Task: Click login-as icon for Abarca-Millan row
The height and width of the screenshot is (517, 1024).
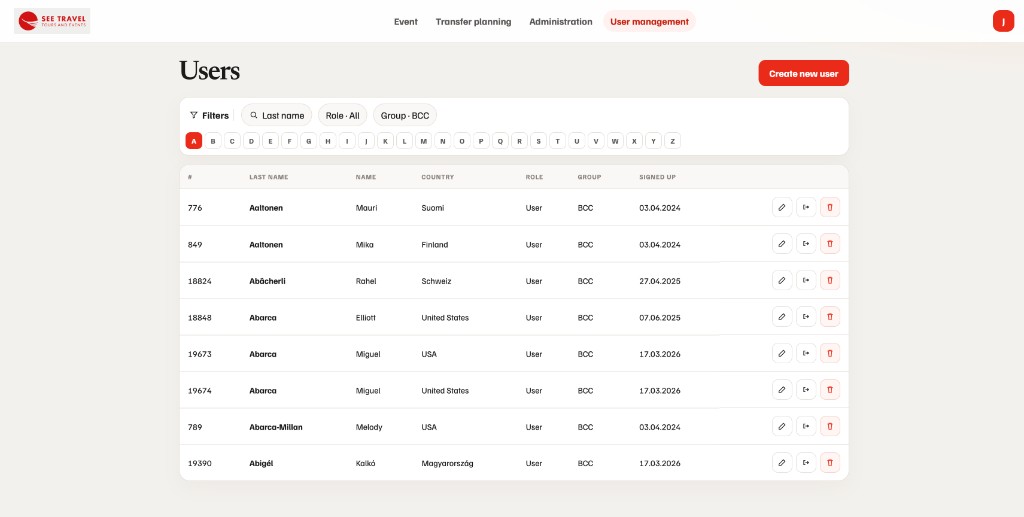Action: tap(806, 426)
